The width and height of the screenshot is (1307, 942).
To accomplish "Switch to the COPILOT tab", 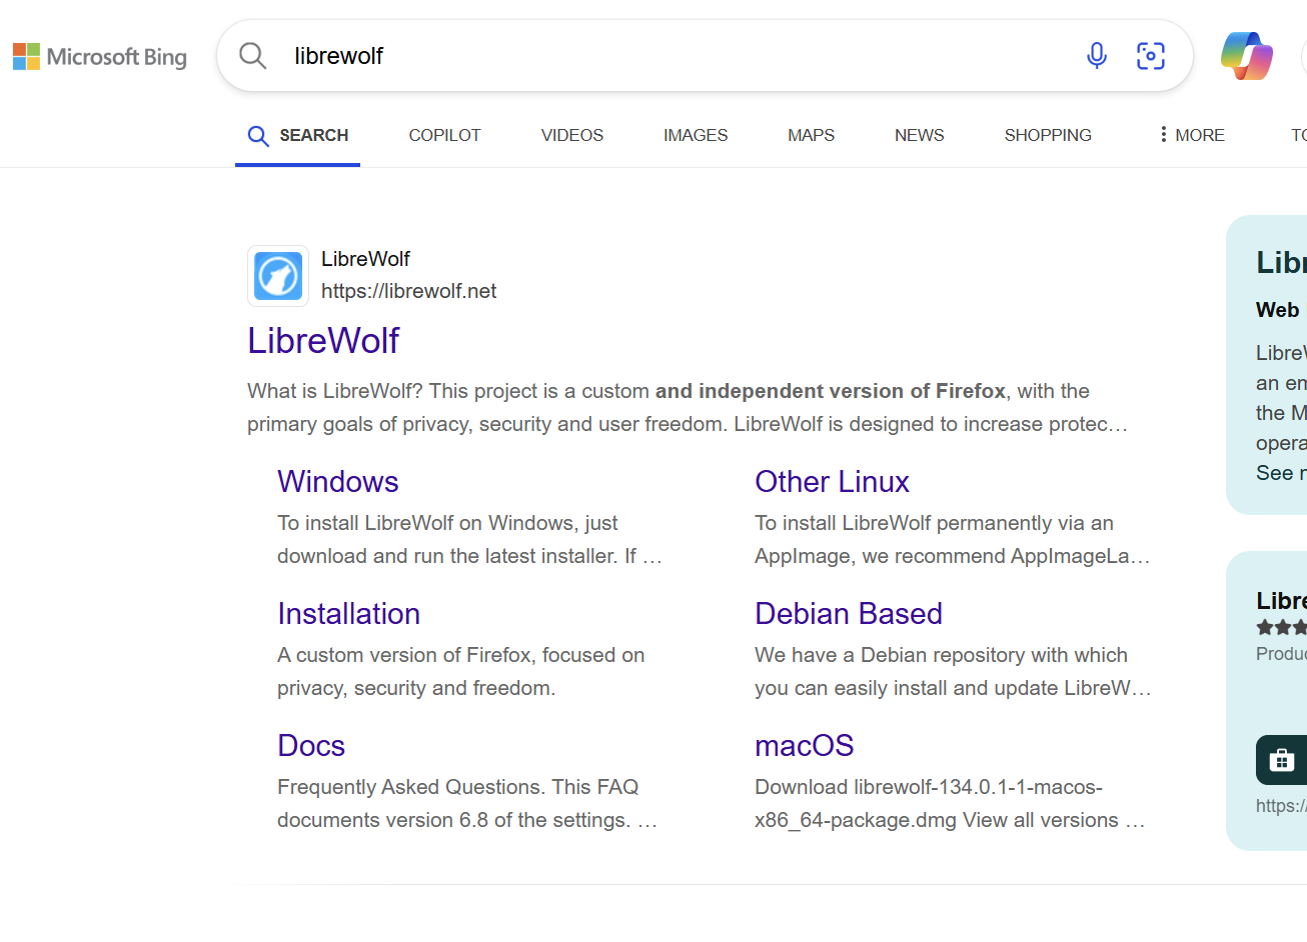I will point(445,135).
